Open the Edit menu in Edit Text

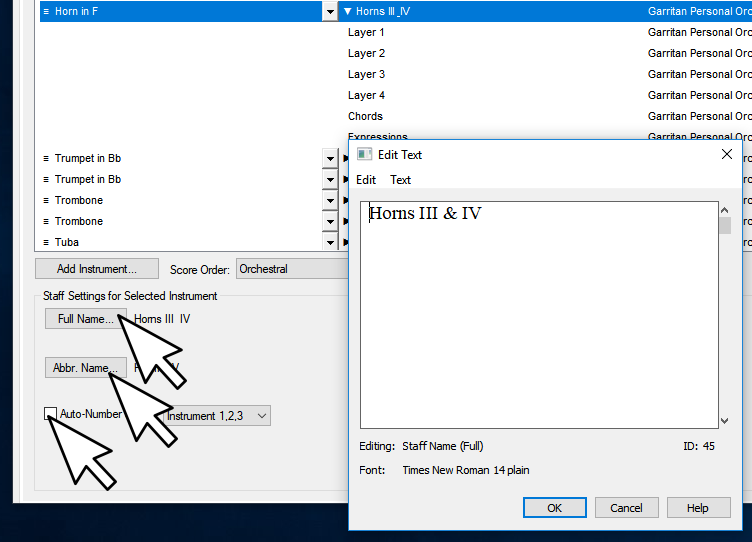click(x=366, y=180)
